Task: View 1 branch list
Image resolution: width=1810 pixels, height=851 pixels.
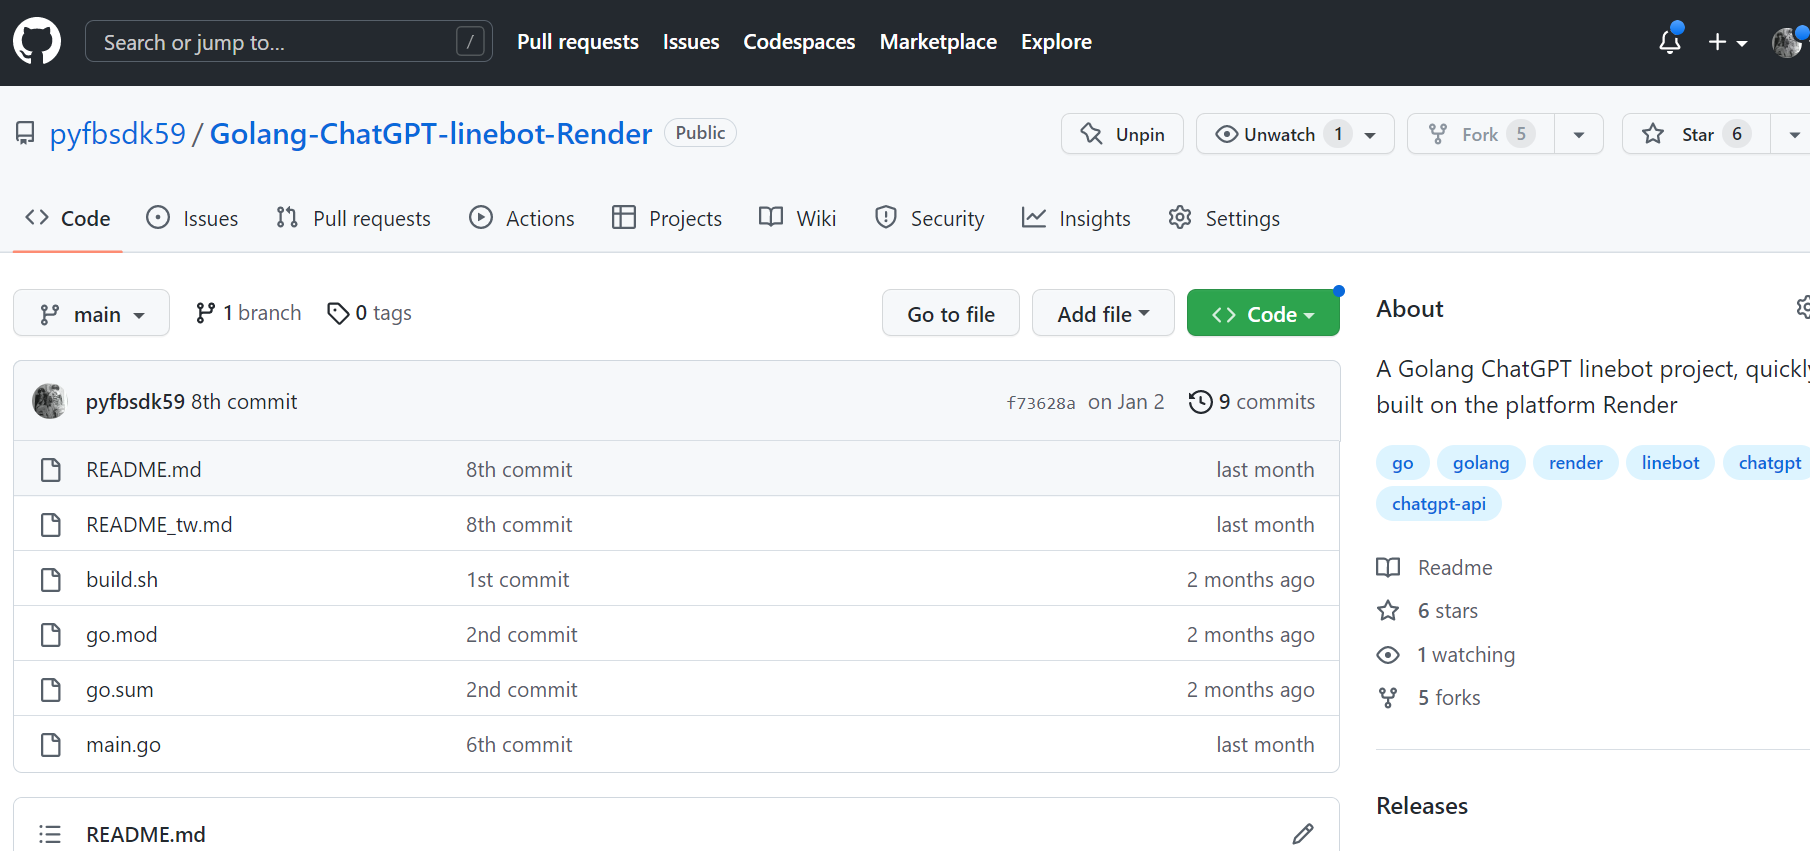Action: (x=248, y=313)
